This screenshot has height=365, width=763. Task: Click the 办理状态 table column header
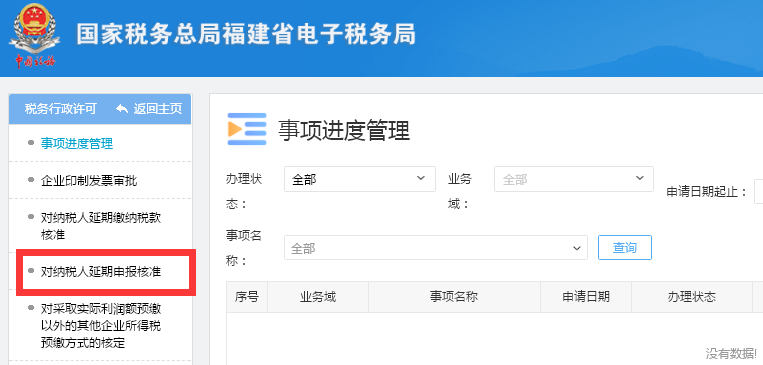coord(691,297)
